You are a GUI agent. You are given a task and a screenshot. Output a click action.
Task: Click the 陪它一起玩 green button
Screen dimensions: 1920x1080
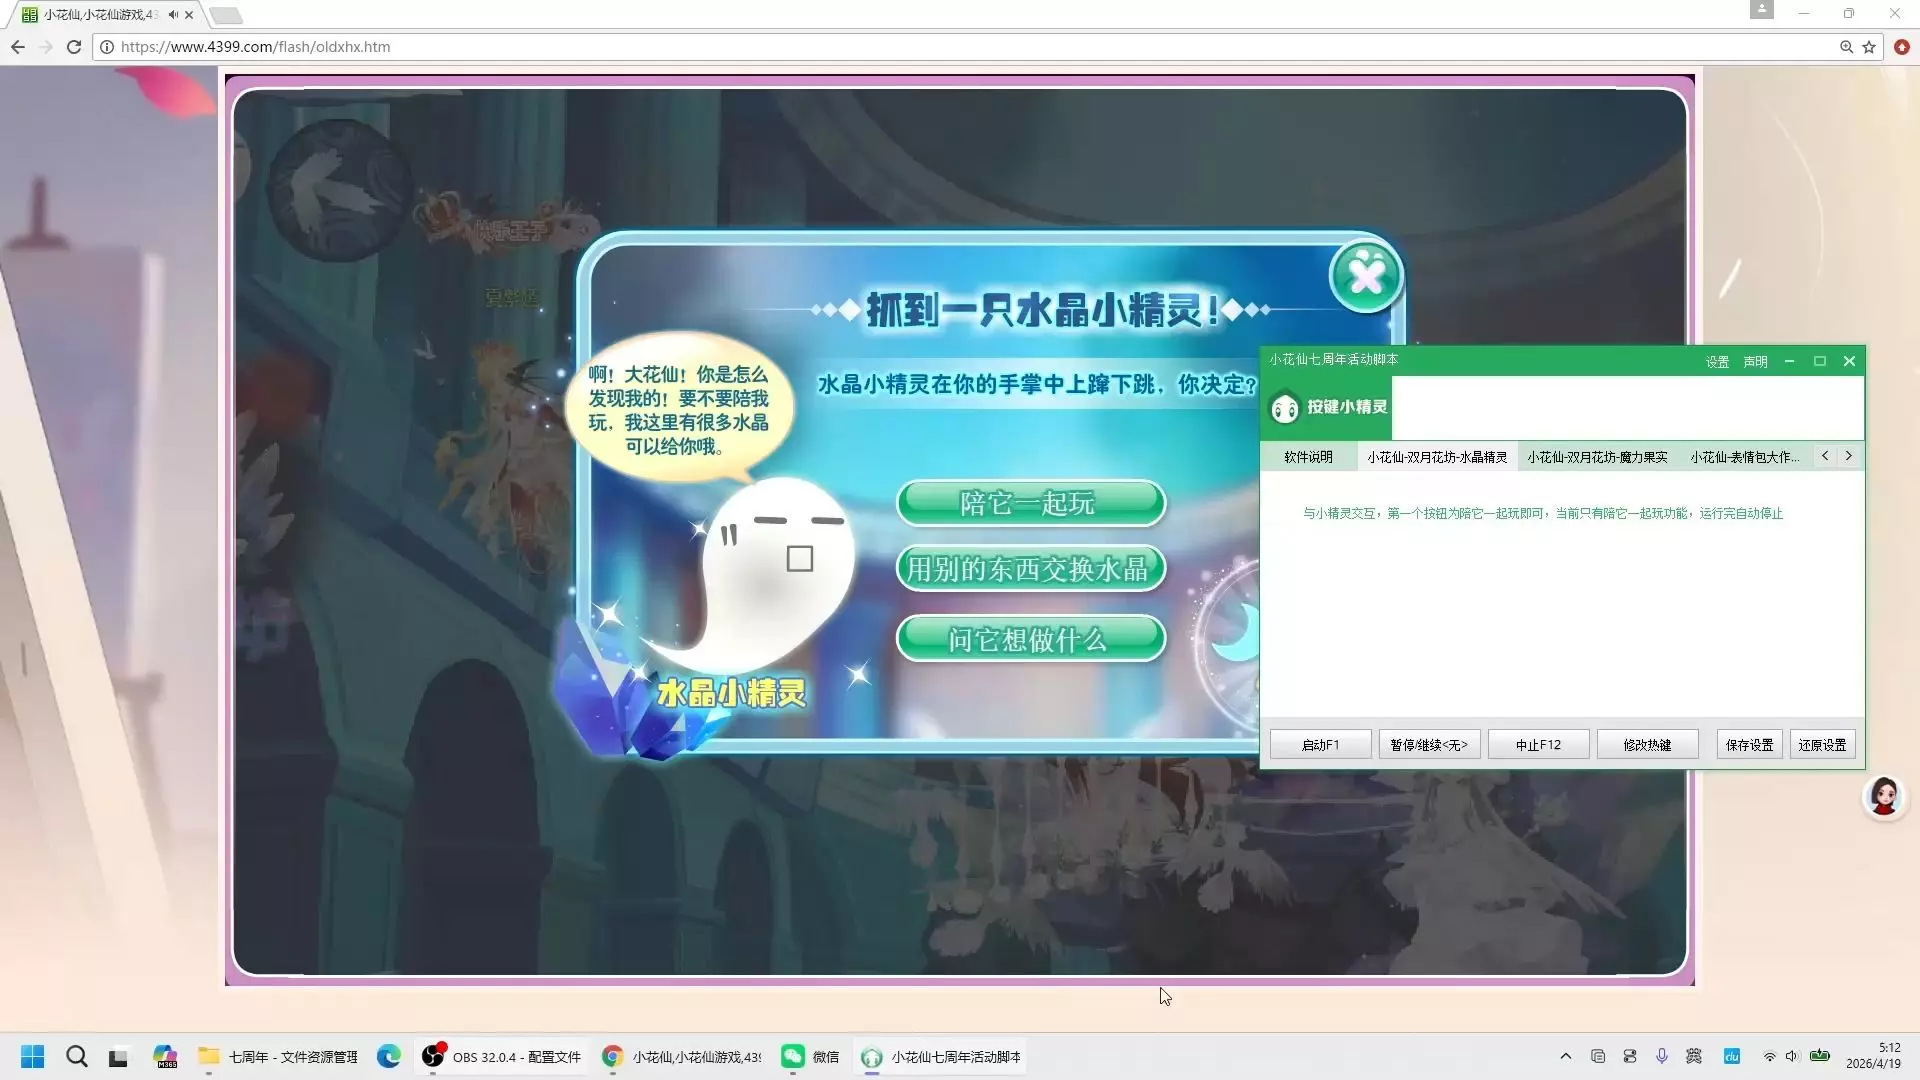pos(1030,503)
